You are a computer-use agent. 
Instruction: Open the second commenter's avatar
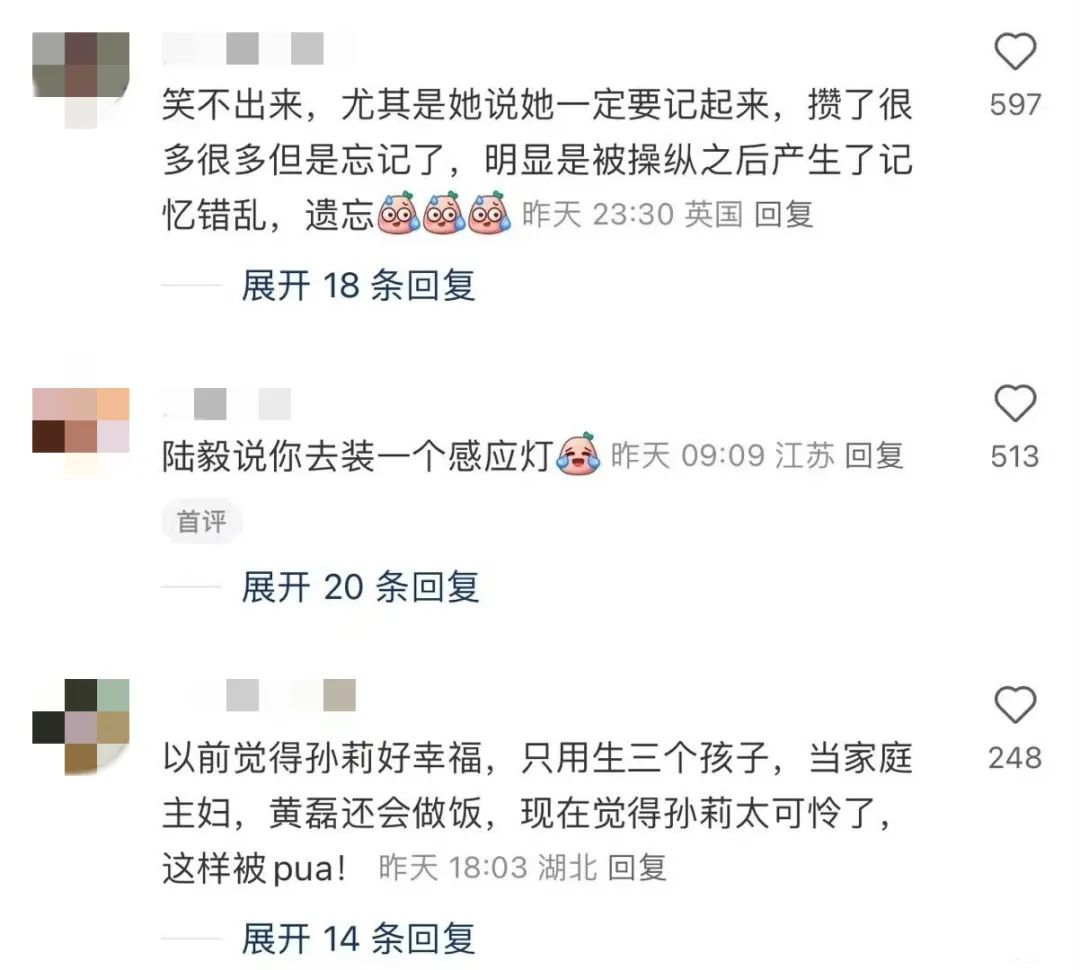pos(81,432)
